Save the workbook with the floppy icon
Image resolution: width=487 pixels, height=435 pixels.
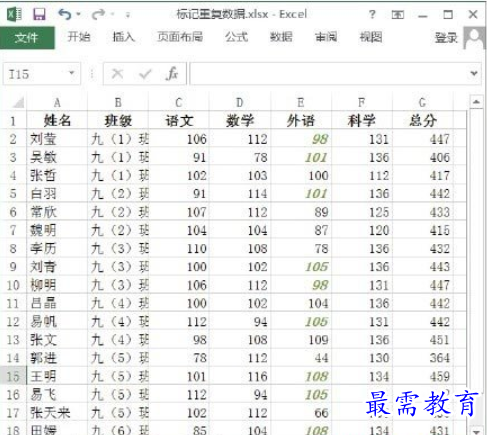[x=39, y=14]
